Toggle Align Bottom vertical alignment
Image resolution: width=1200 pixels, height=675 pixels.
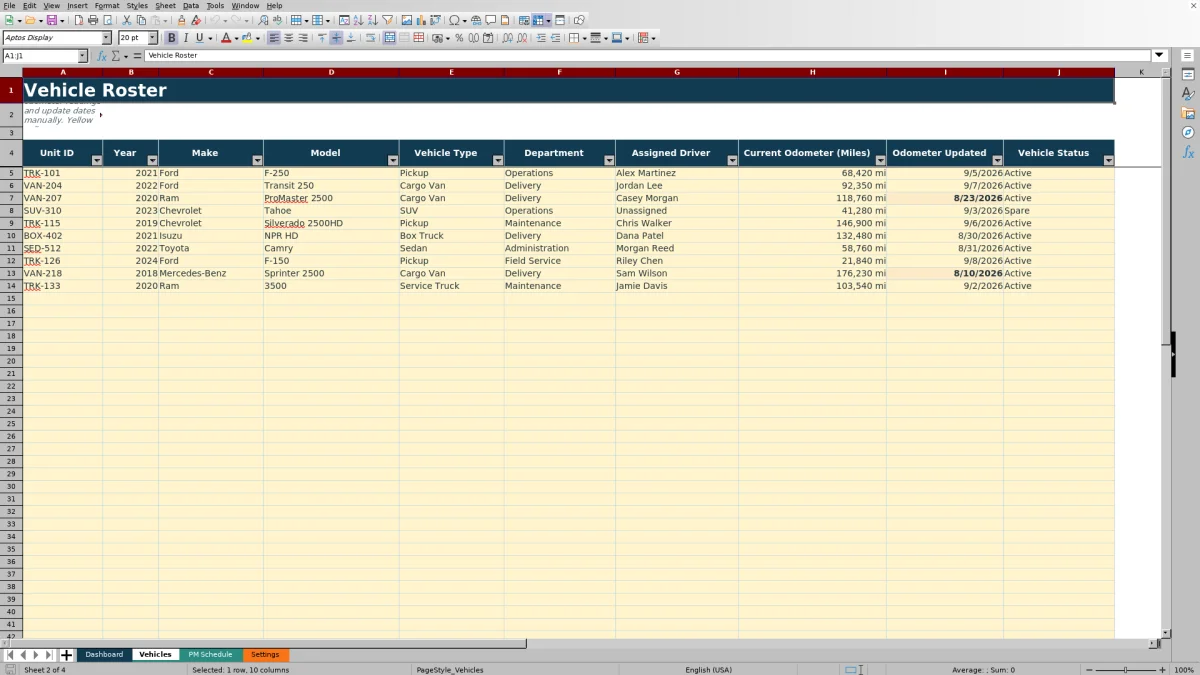pyautogui.click(x=351, y=38)
